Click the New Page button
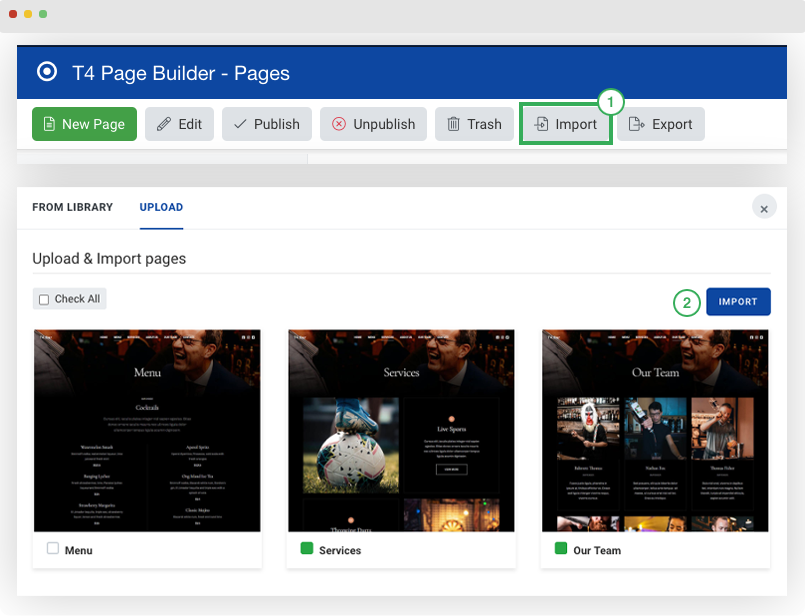Viewport: 805px width, 616px height. click(84, 124)
